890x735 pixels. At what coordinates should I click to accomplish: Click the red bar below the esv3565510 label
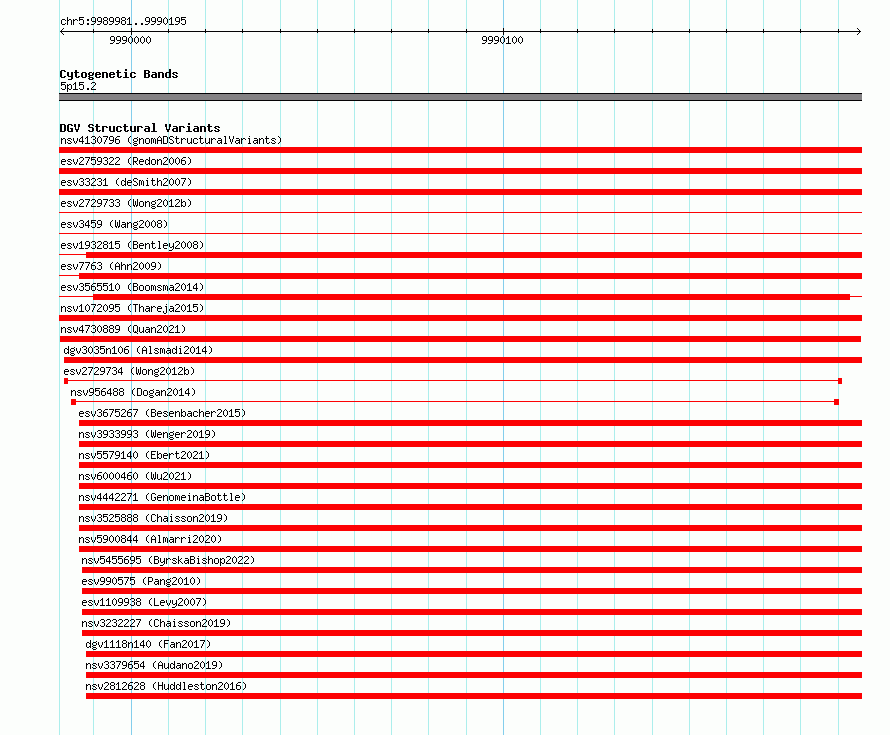click(x=460, y=297)
